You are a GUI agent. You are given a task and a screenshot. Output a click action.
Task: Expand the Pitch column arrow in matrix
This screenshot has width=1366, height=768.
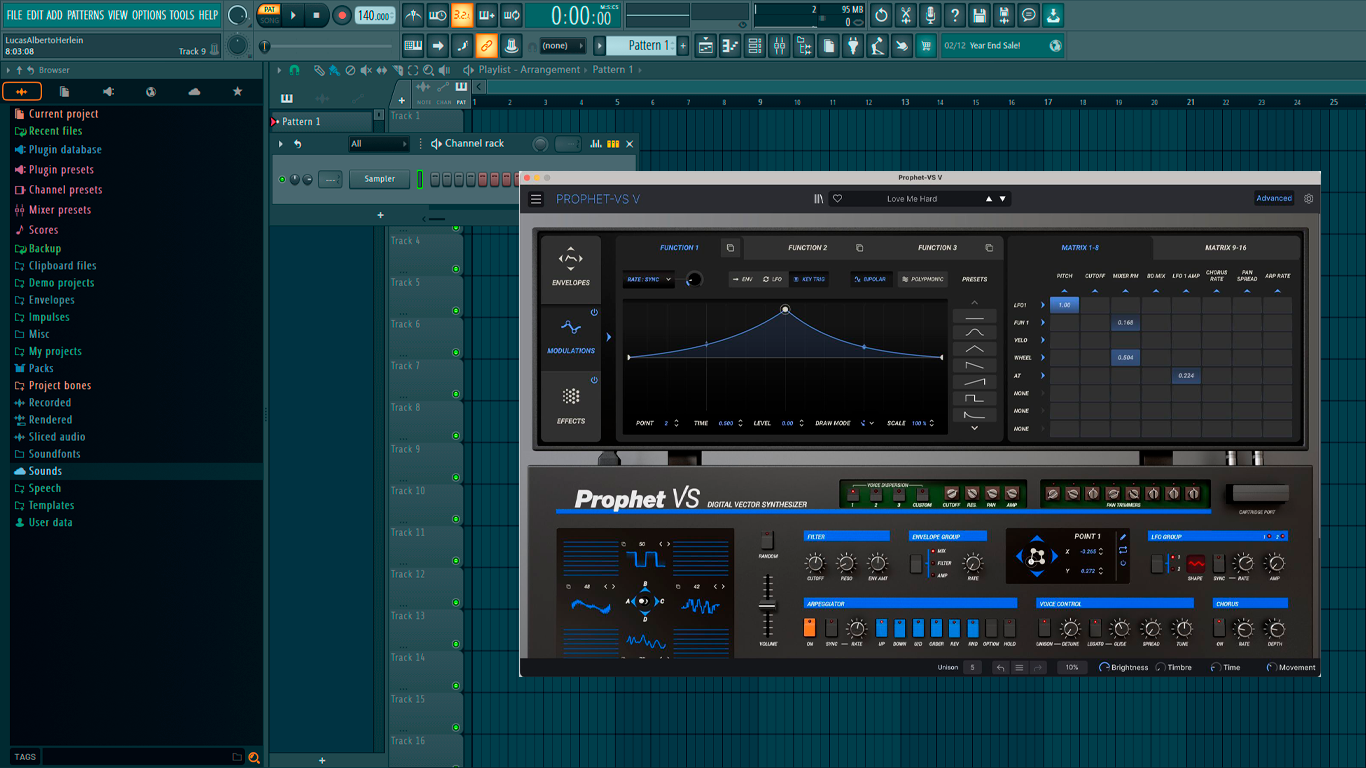(x=1064, y=291)
